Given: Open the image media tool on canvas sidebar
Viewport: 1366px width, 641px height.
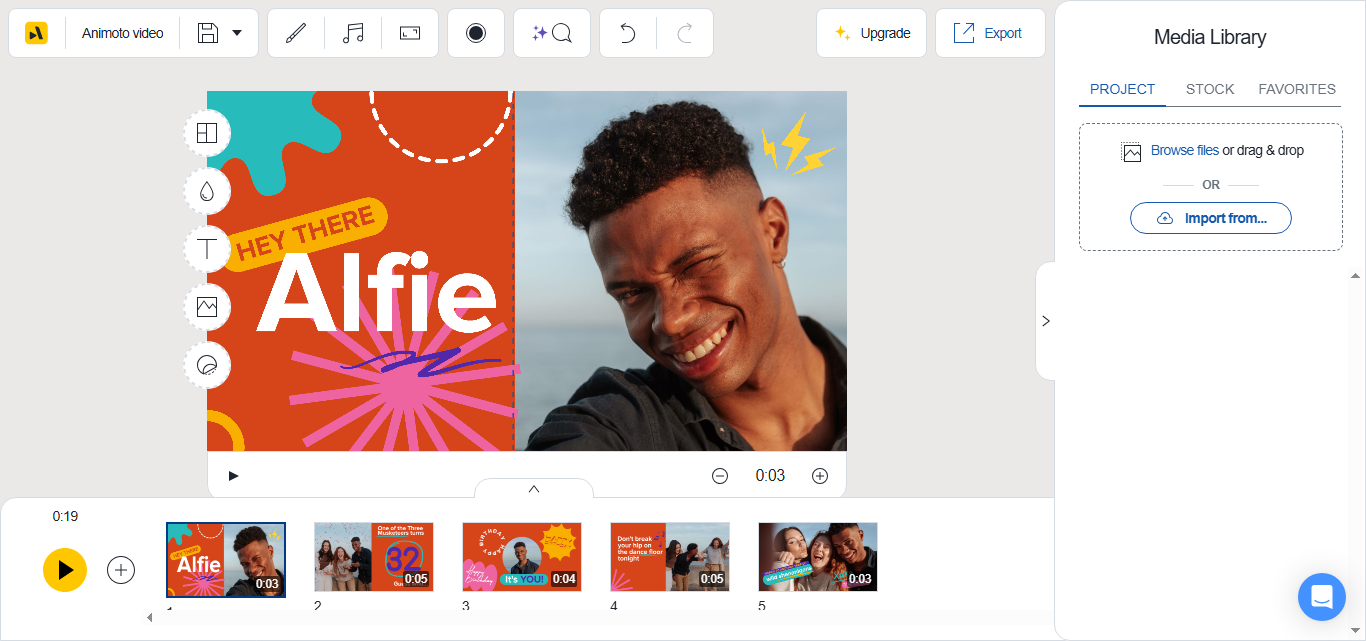Looking at the screenshot, I should coord(207,307).
